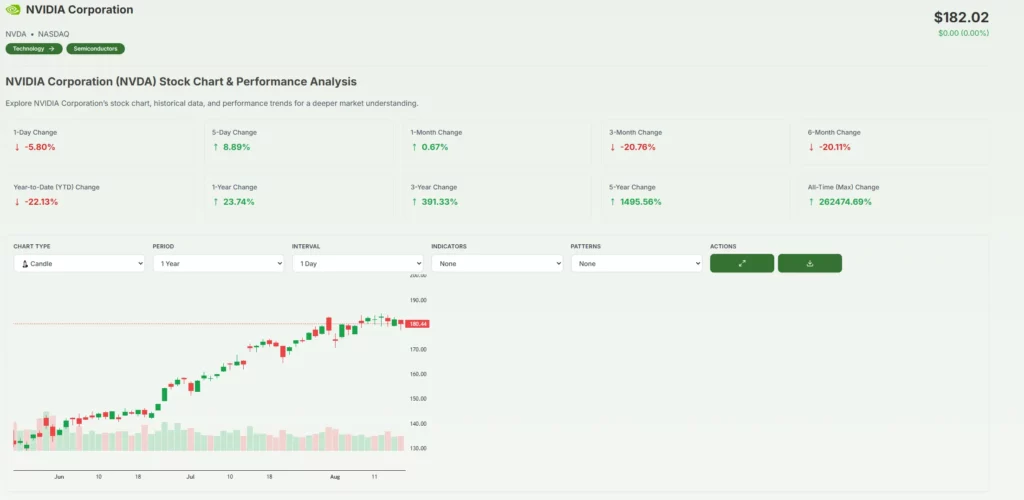Click the fullscreen expand chart button
Image resolution: width=1024 pixels, height=500 pixels.
(x=742, y=263)
